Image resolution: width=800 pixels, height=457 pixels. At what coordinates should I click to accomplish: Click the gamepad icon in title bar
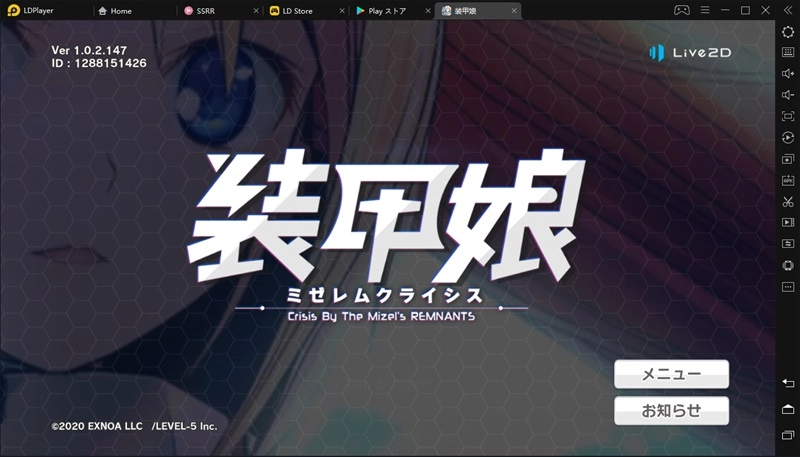(682, 10)
